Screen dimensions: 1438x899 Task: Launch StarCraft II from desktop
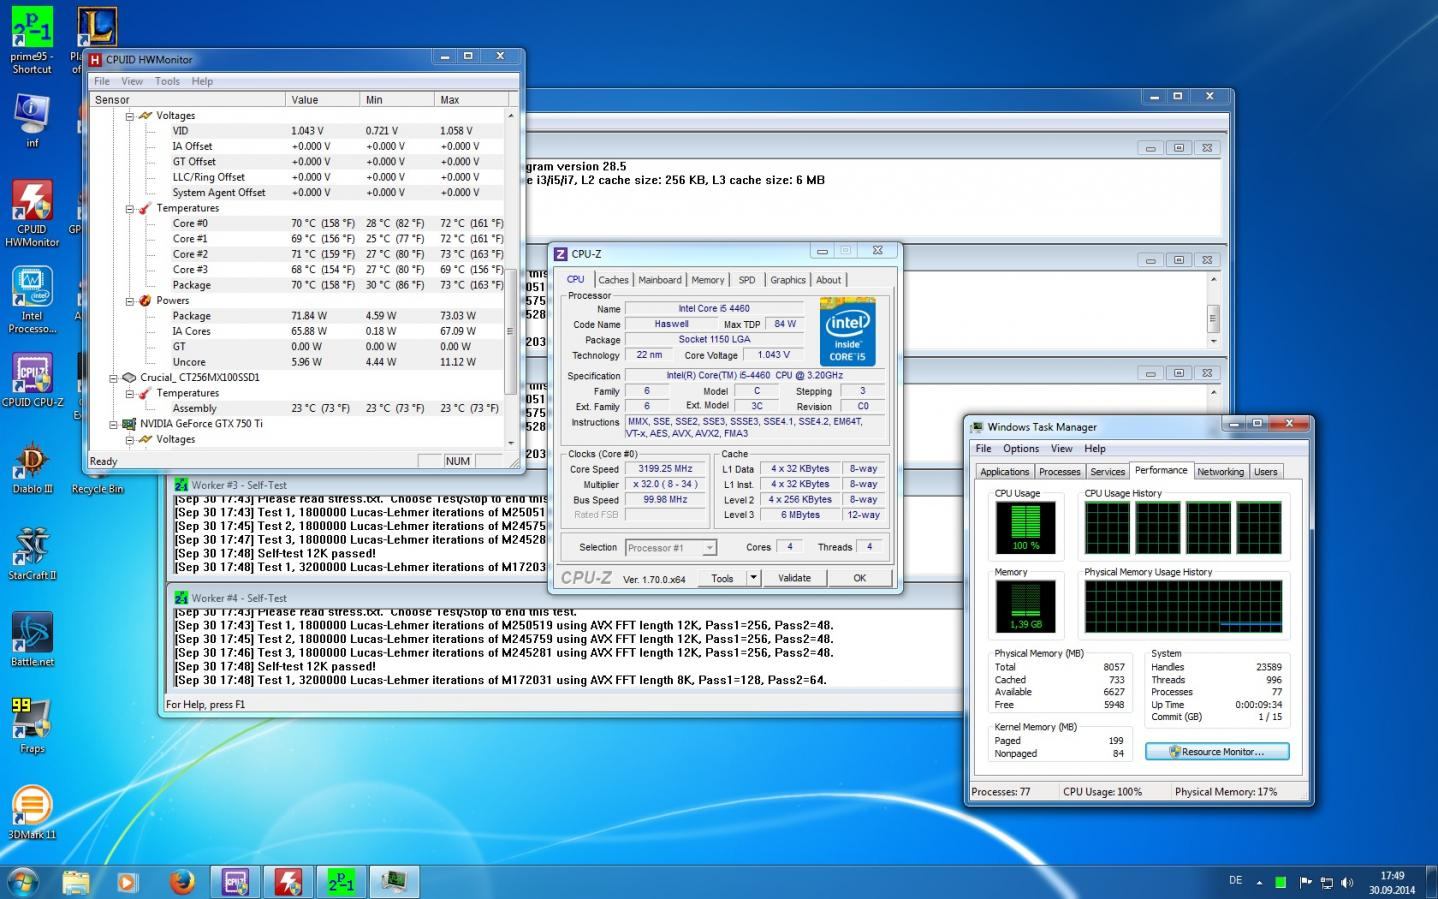(32, 553)
